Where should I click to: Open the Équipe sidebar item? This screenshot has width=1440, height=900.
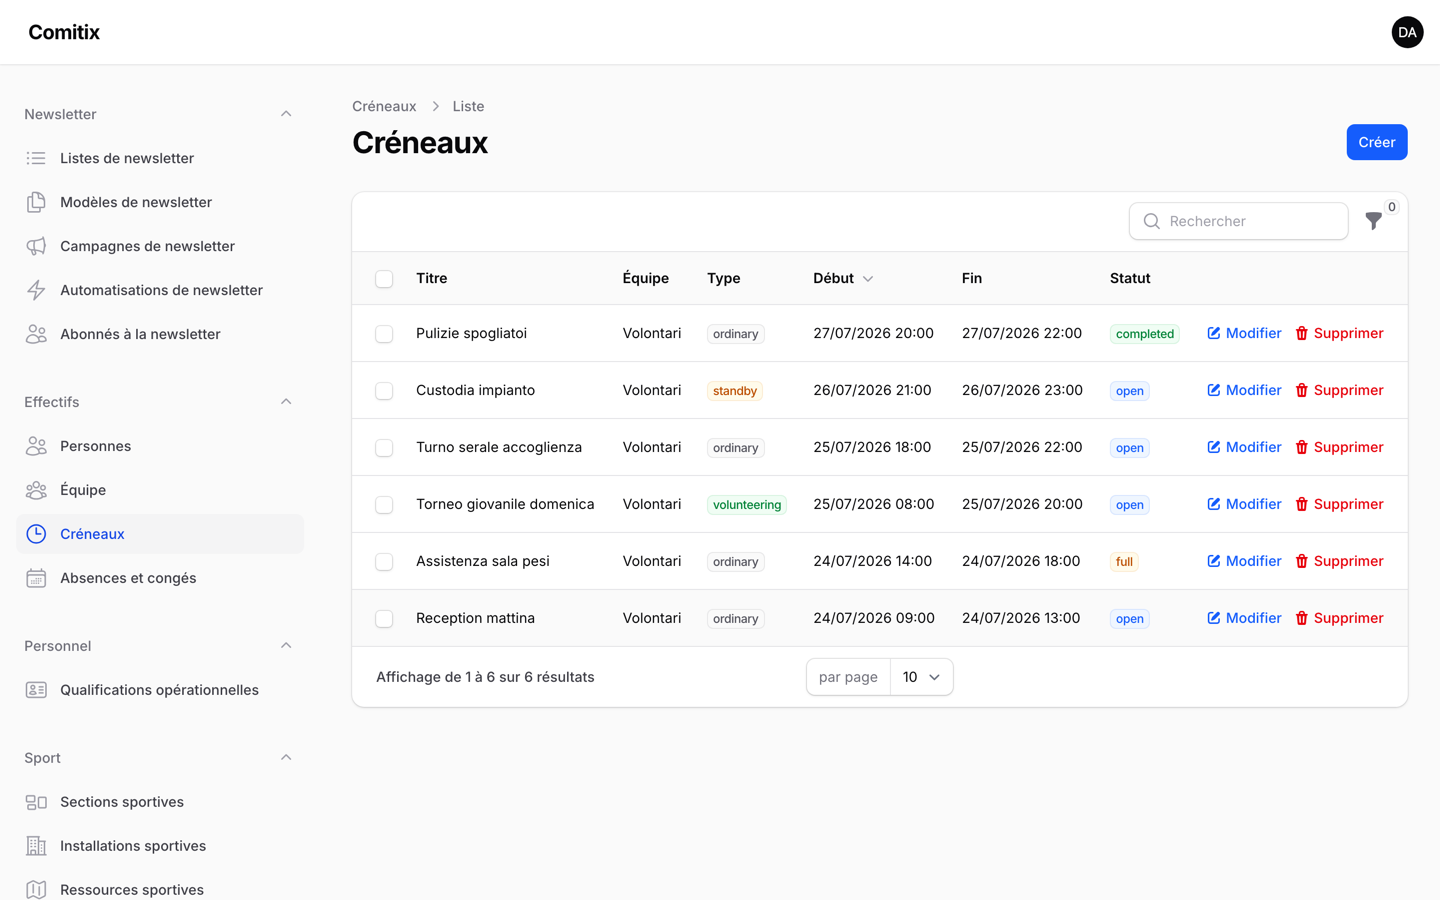[x=160, y=490]
